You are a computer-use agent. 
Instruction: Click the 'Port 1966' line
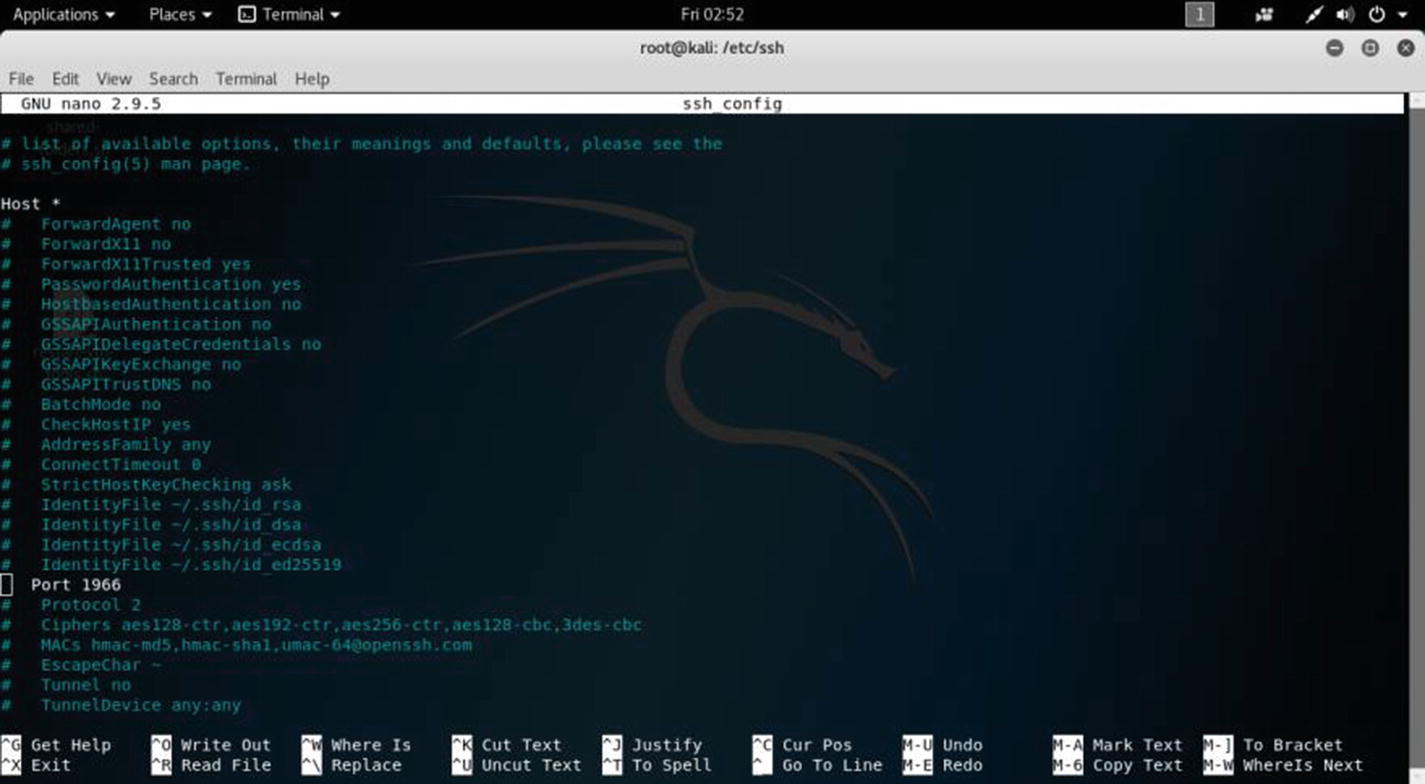(x=76, y=584)
